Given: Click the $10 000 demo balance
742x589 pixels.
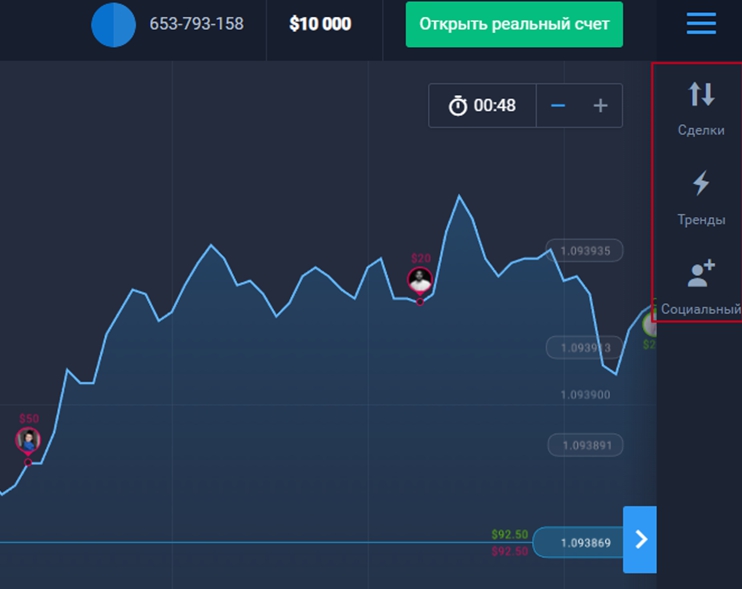Looking at the screenshot, I should coord(320,24).
